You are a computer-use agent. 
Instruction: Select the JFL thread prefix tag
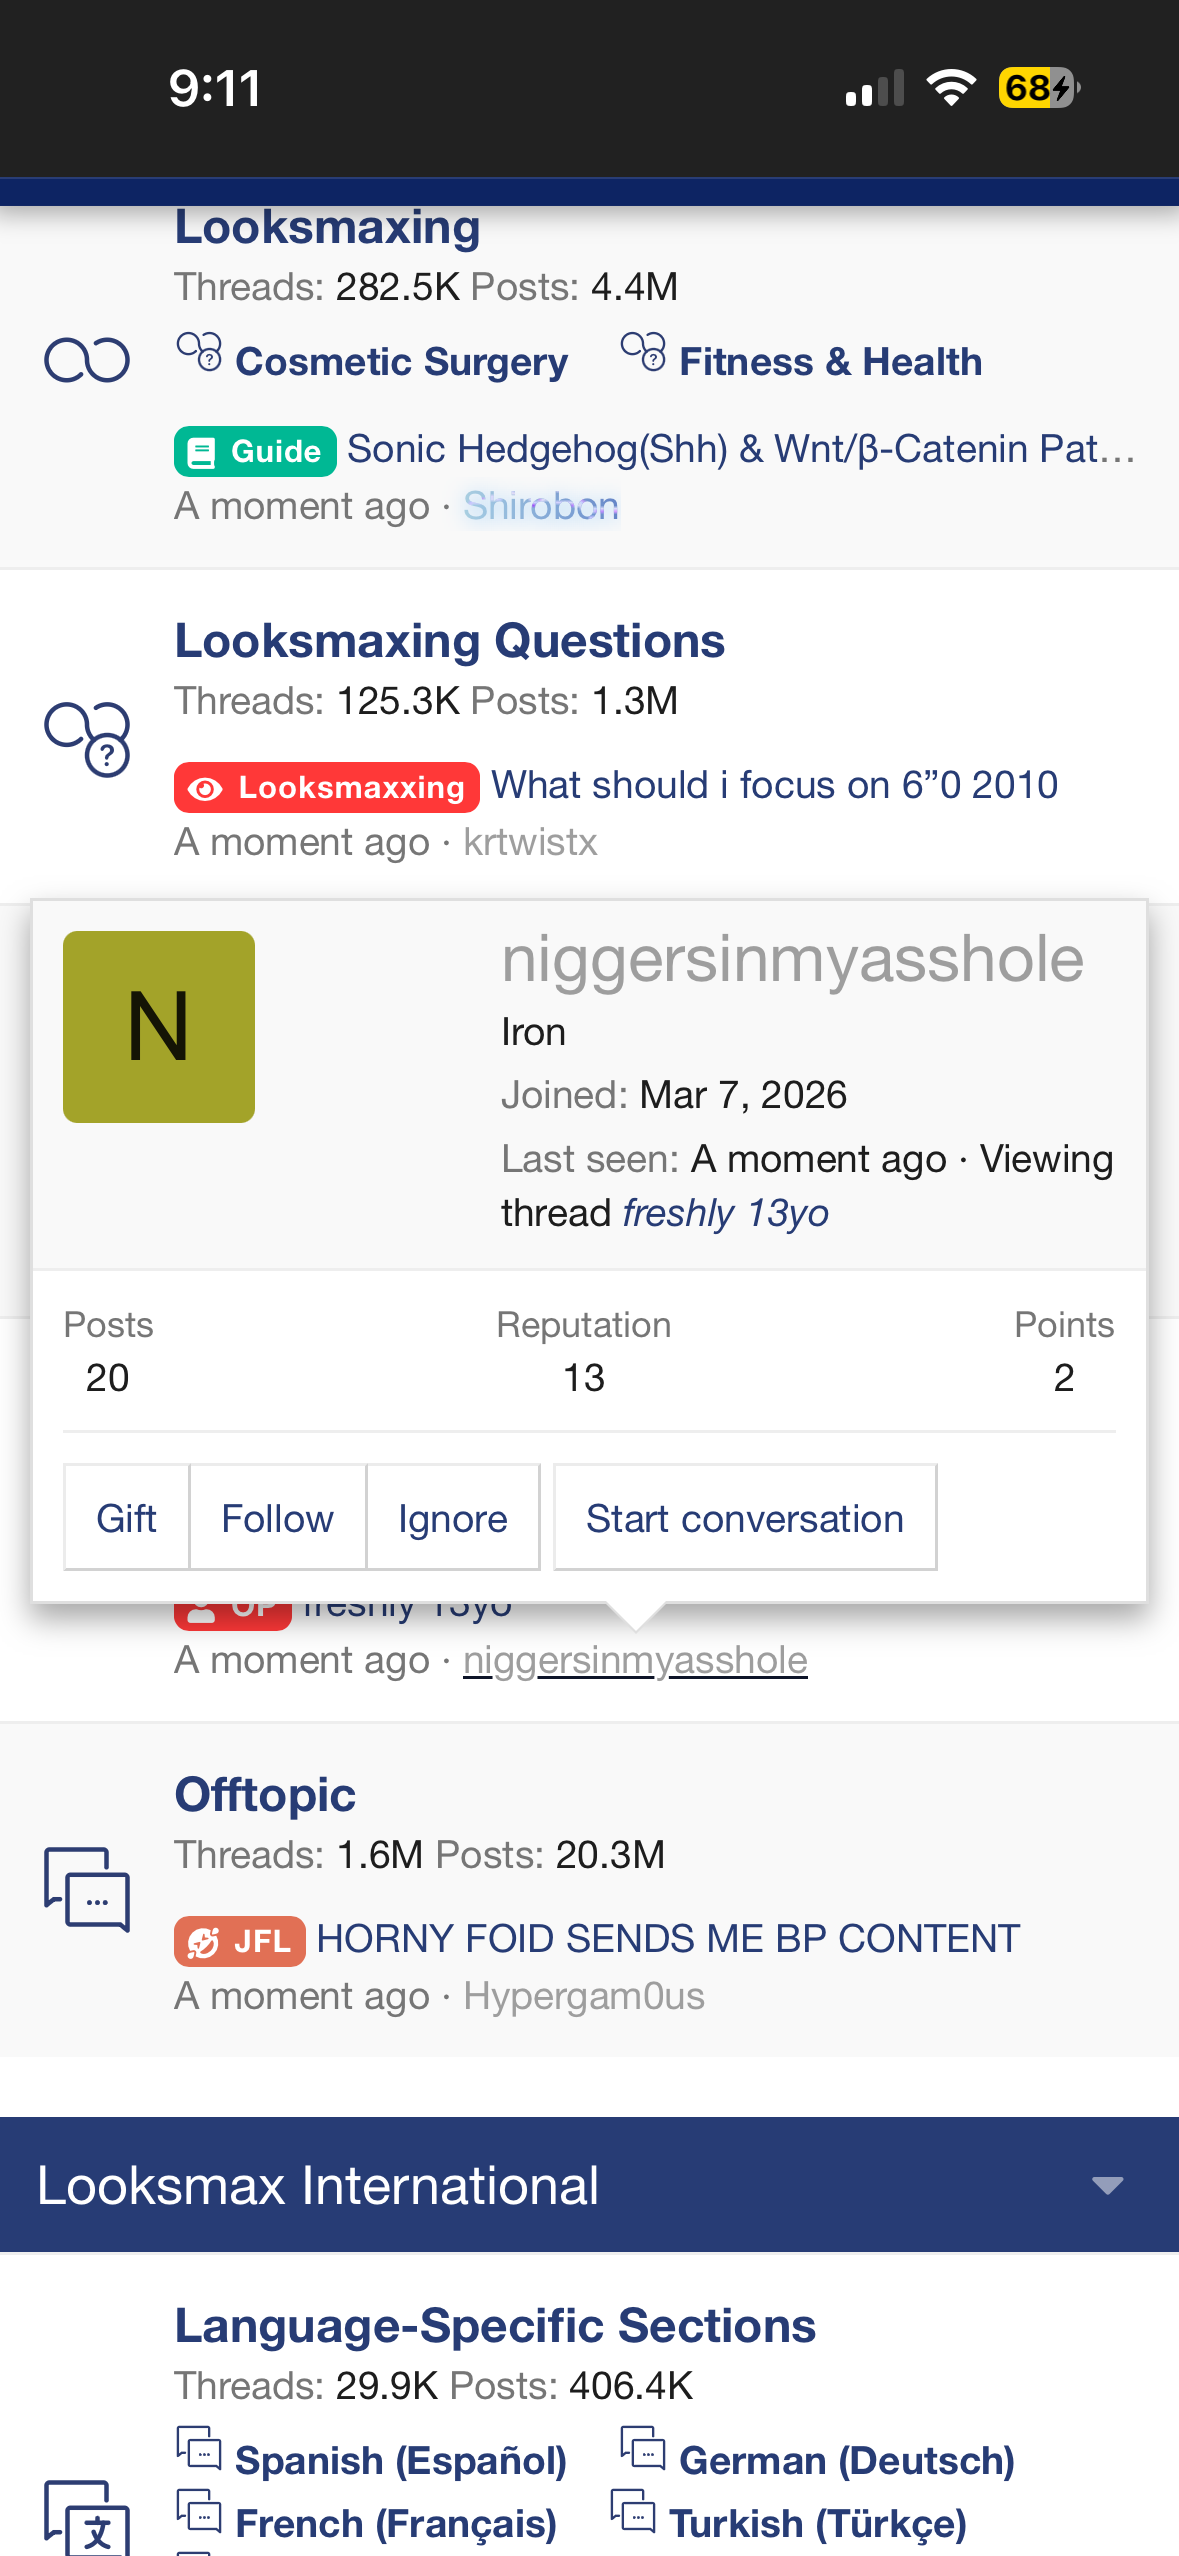[x=239, y=1941]
